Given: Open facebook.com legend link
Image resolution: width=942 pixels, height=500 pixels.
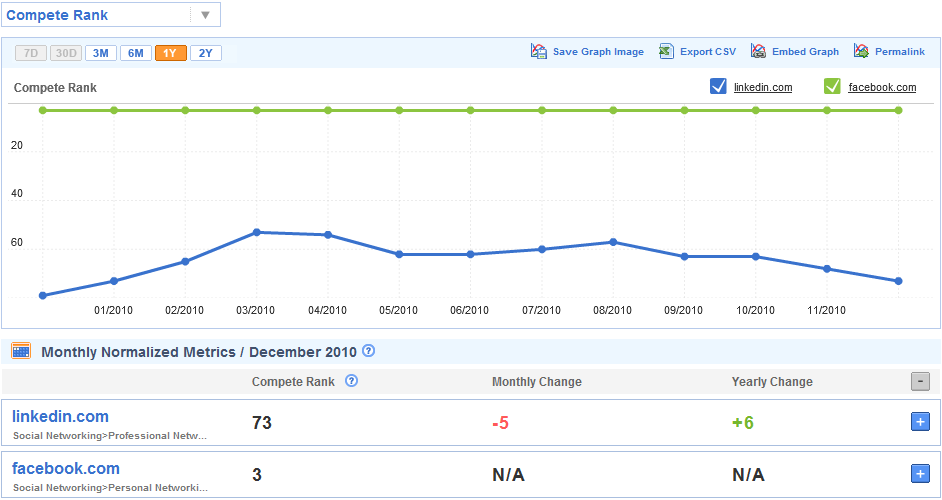Looking at the screenshot, I should (x=882, y=87).
